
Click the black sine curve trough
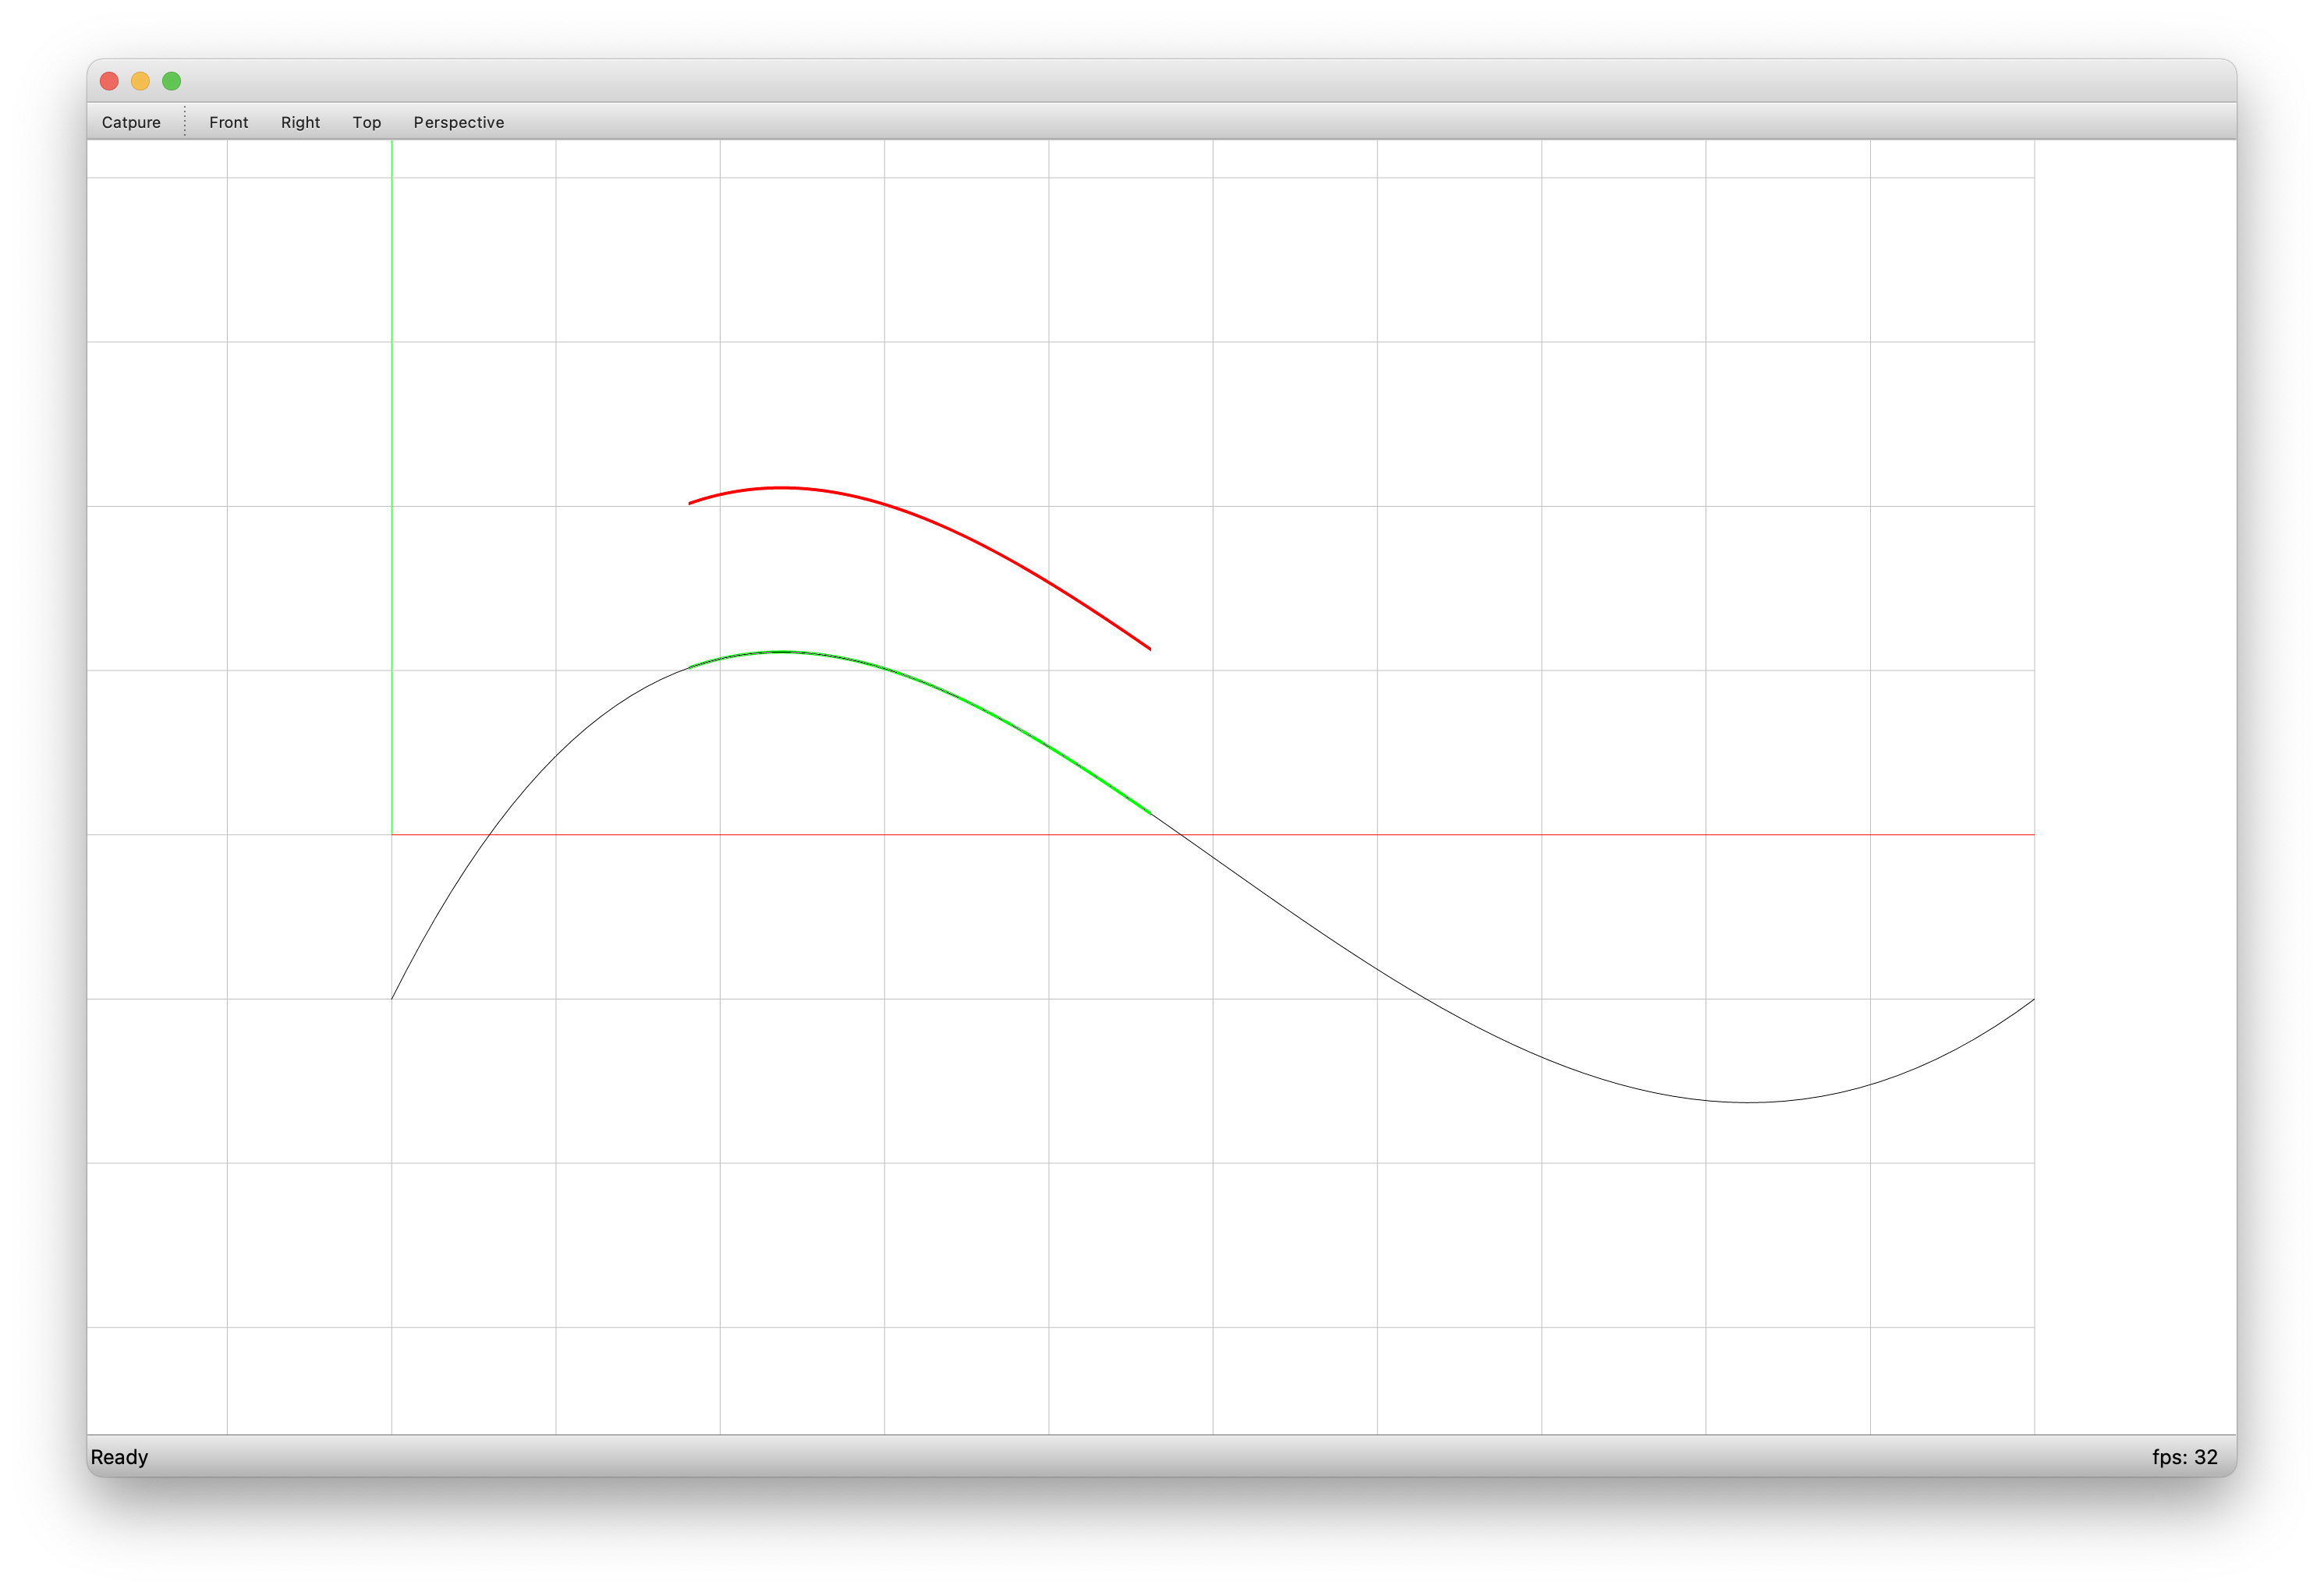(1748, 1102)
